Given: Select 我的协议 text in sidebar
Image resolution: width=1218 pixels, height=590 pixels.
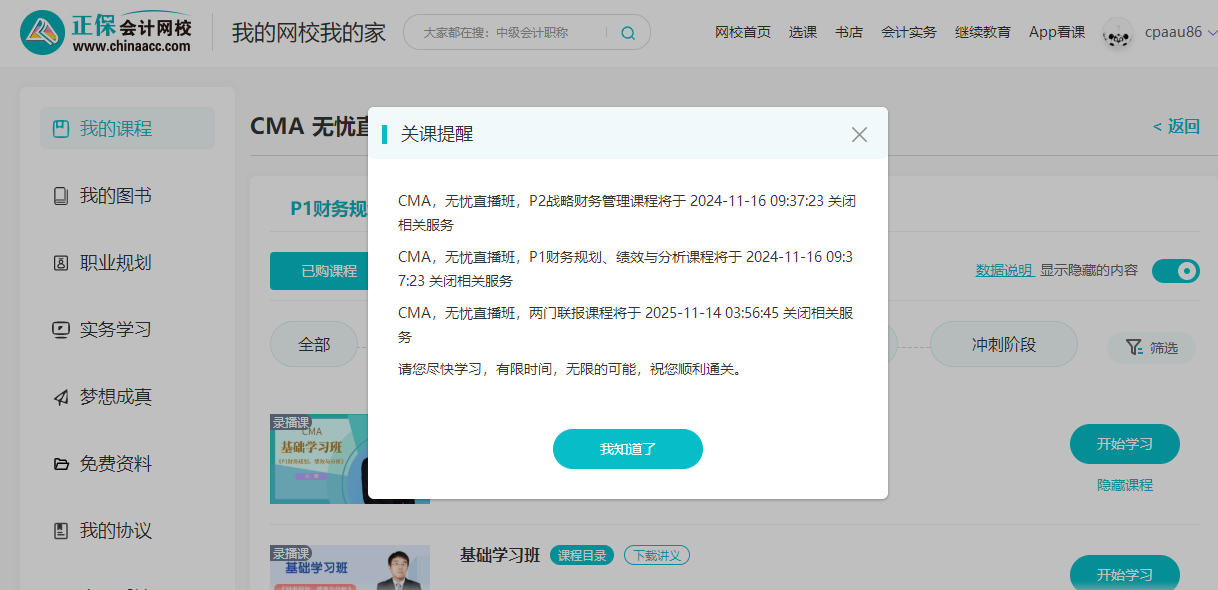Looking at the screenshot, I should pos(116,531).
